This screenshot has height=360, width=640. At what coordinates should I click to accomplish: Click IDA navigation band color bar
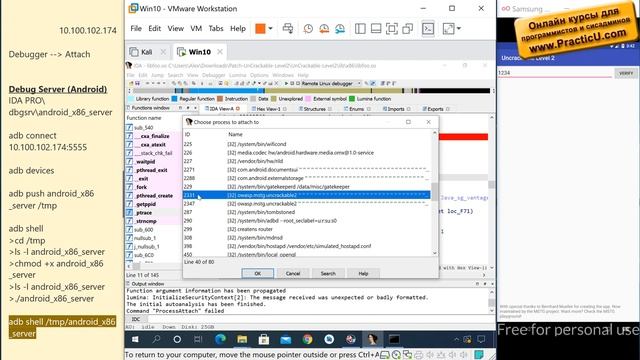click(x=311, y=91)
